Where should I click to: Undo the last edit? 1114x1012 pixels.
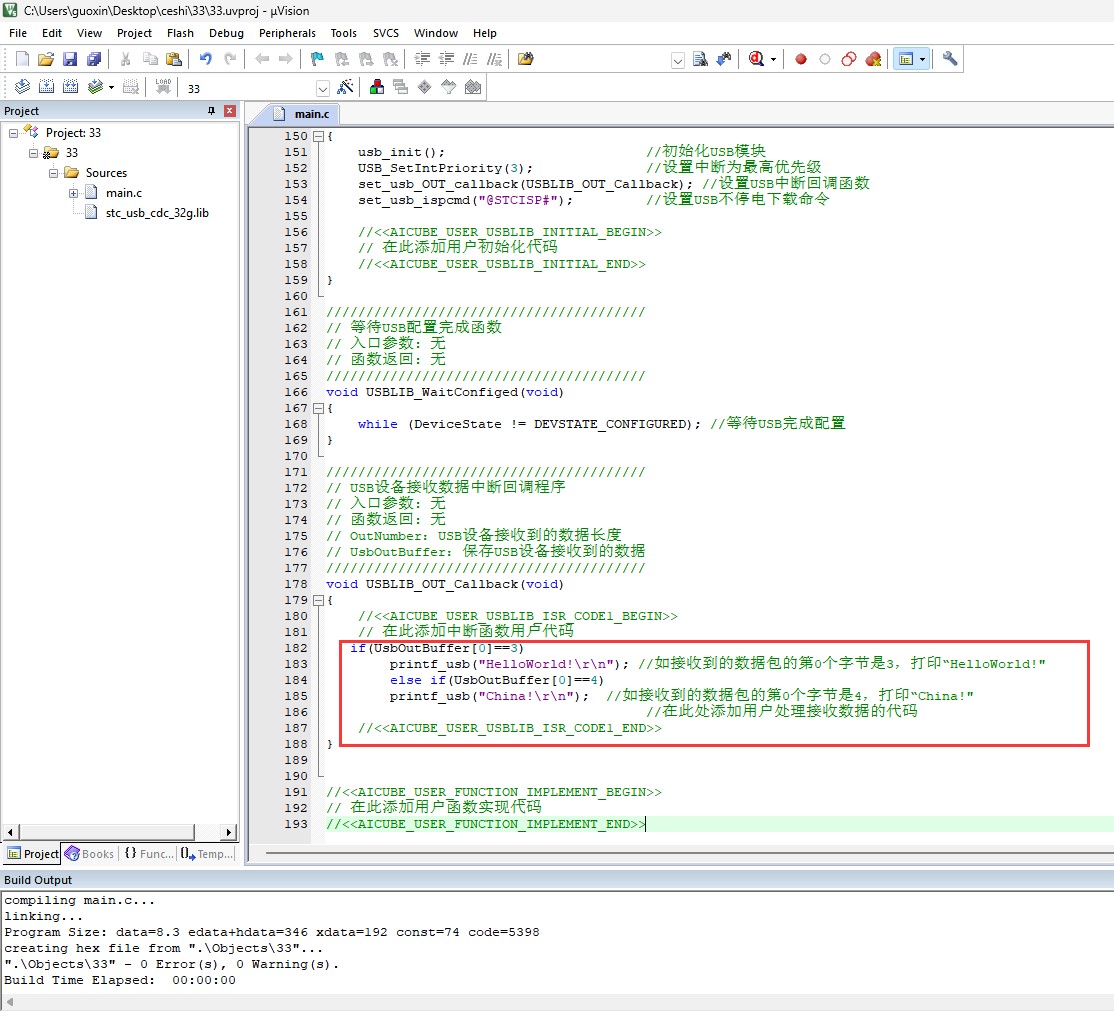206,59
